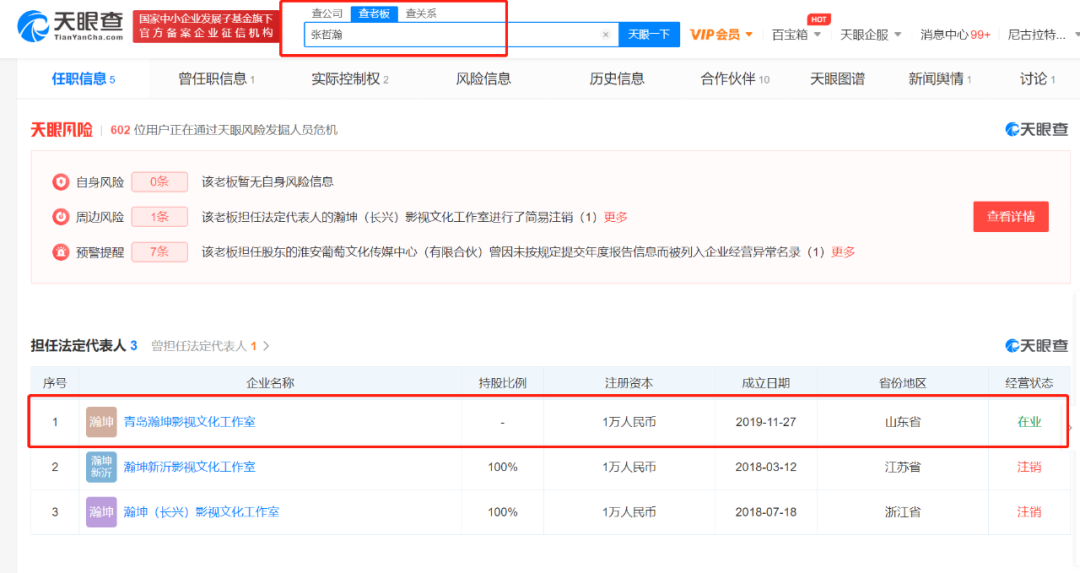Click the 浙江省 region cell
Viewport: 1080px width, 573px height.
[x=903, y=512]
